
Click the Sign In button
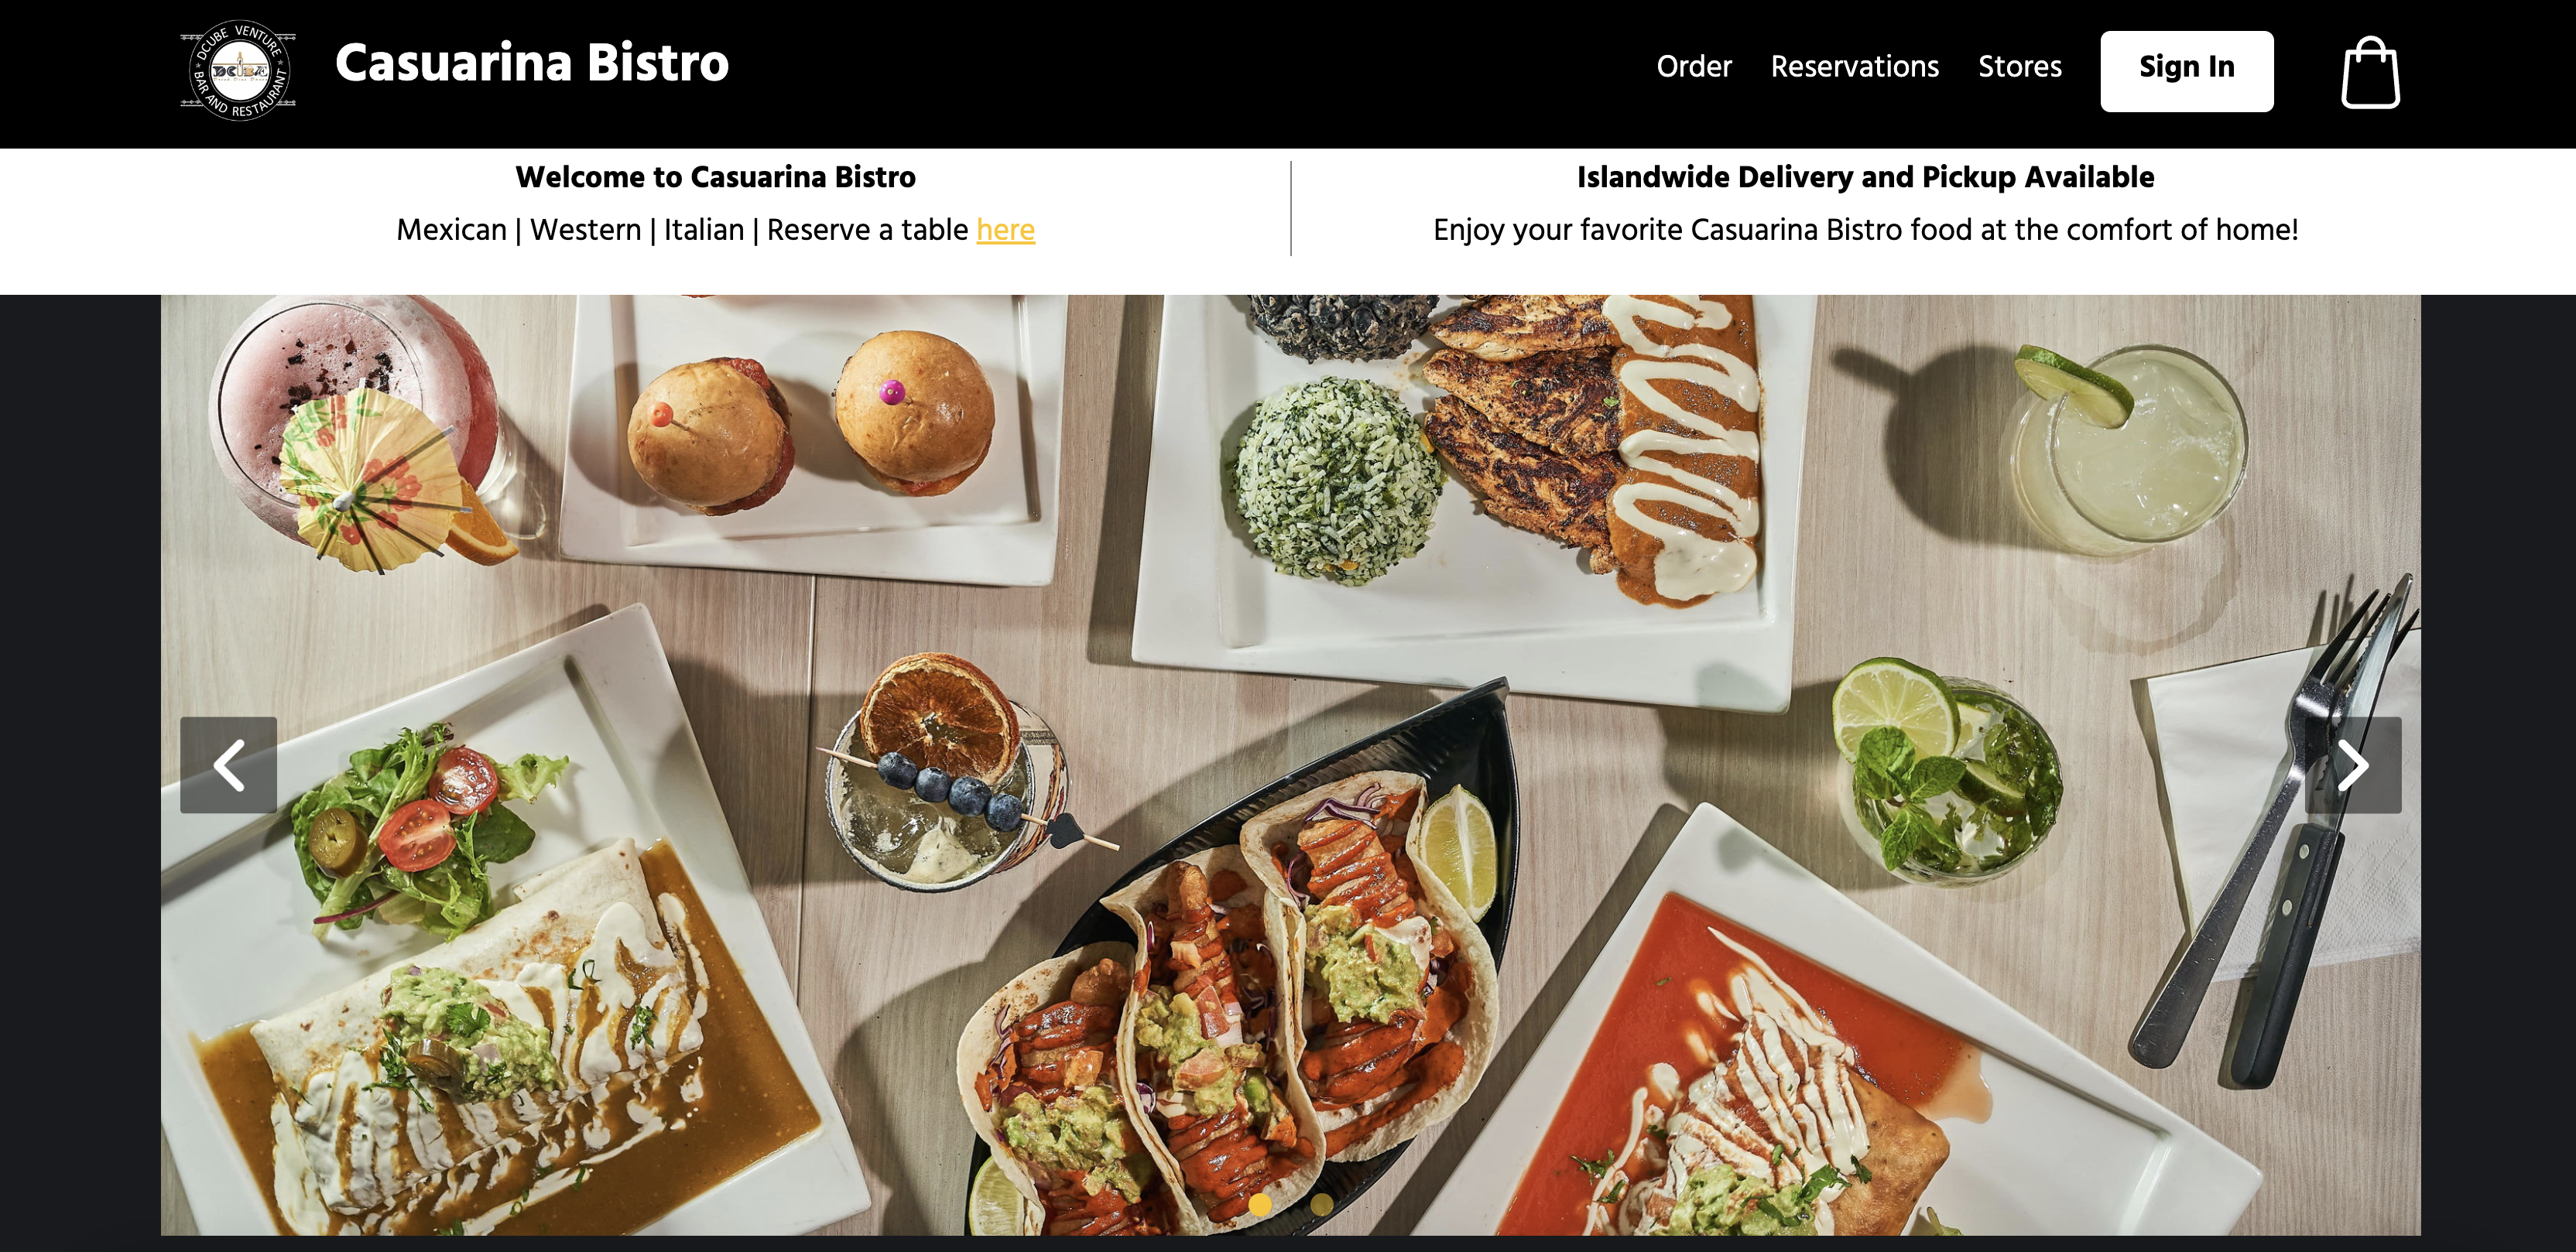(x=2186, y=71)
